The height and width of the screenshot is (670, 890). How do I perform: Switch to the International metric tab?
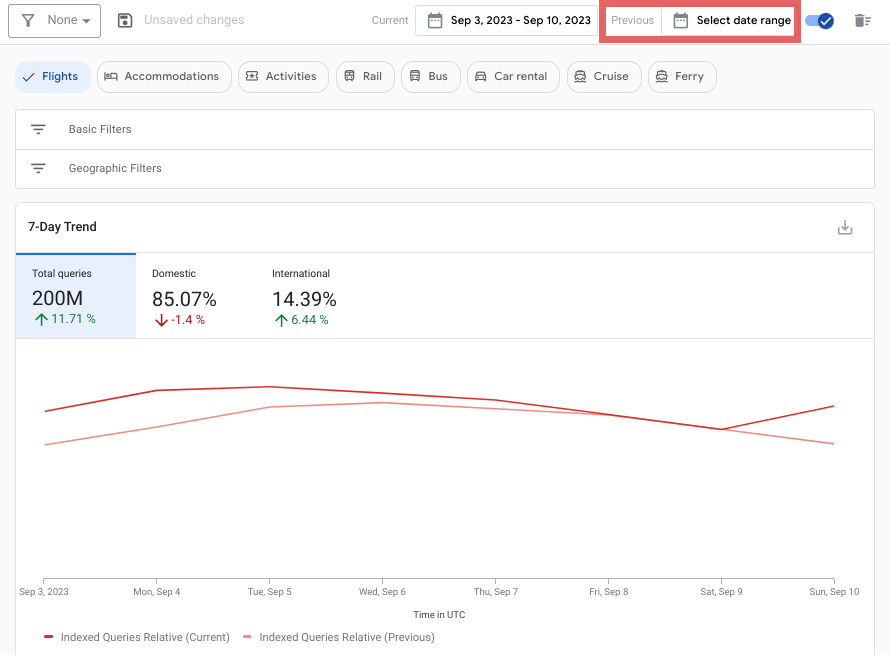pos(303,296)
